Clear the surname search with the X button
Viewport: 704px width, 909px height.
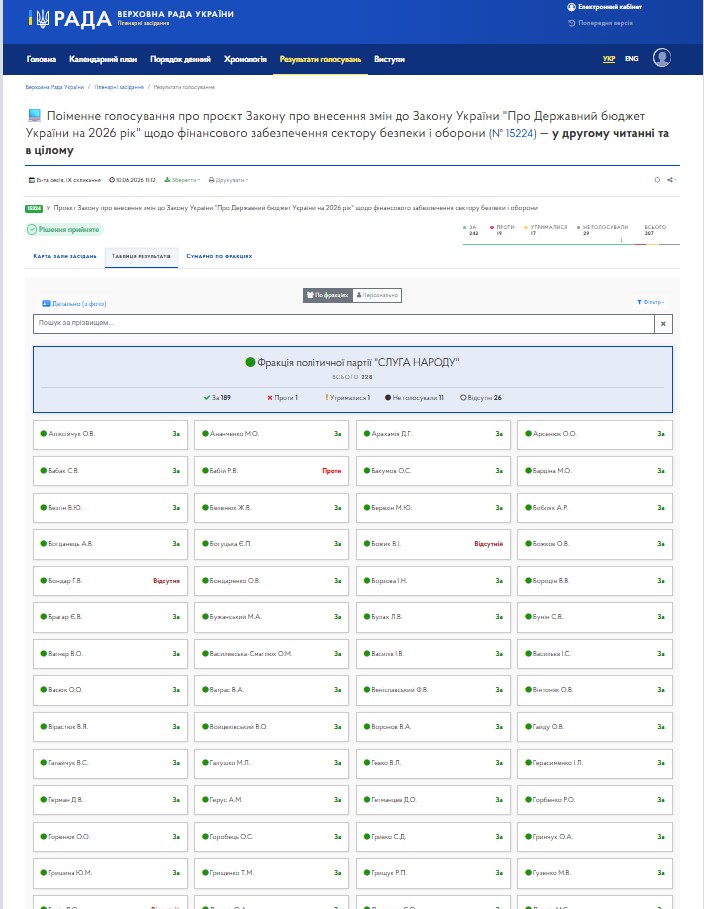663,323
